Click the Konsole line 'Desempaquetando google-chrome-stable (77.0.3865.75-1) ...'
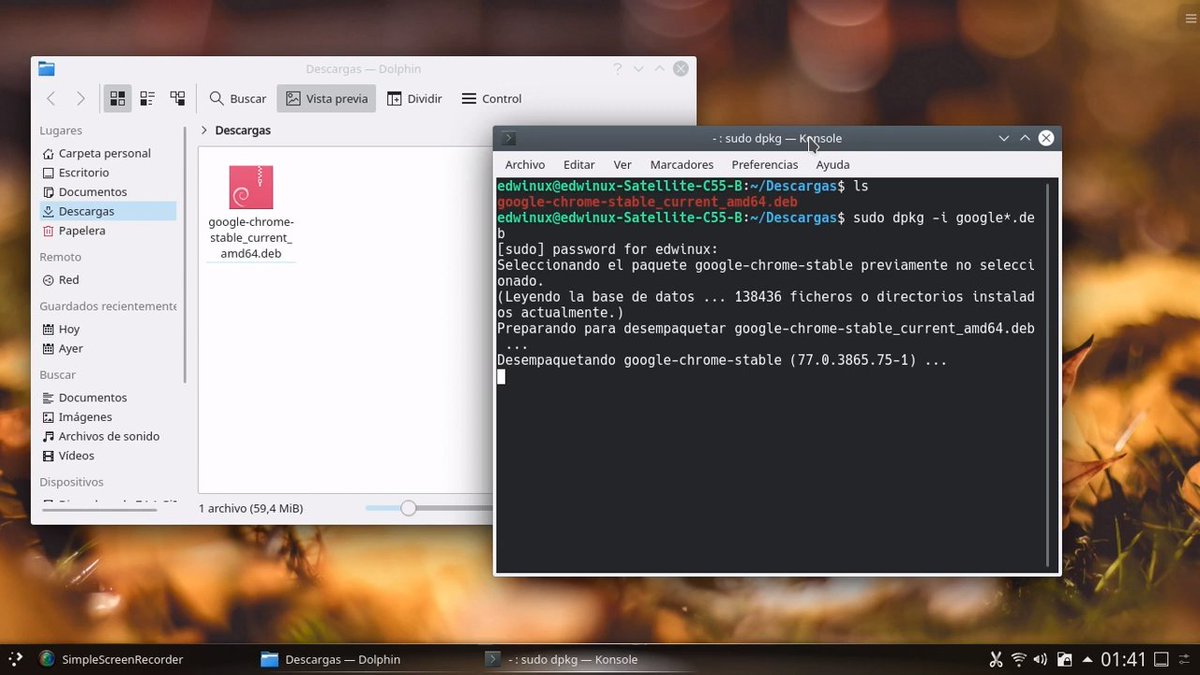Screen dimensions: 1200x675 click(722, 360)
